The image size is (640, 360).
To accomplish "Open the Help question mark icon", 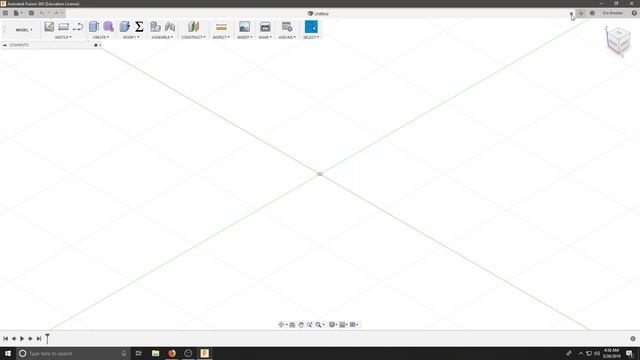I will point(634,13).
